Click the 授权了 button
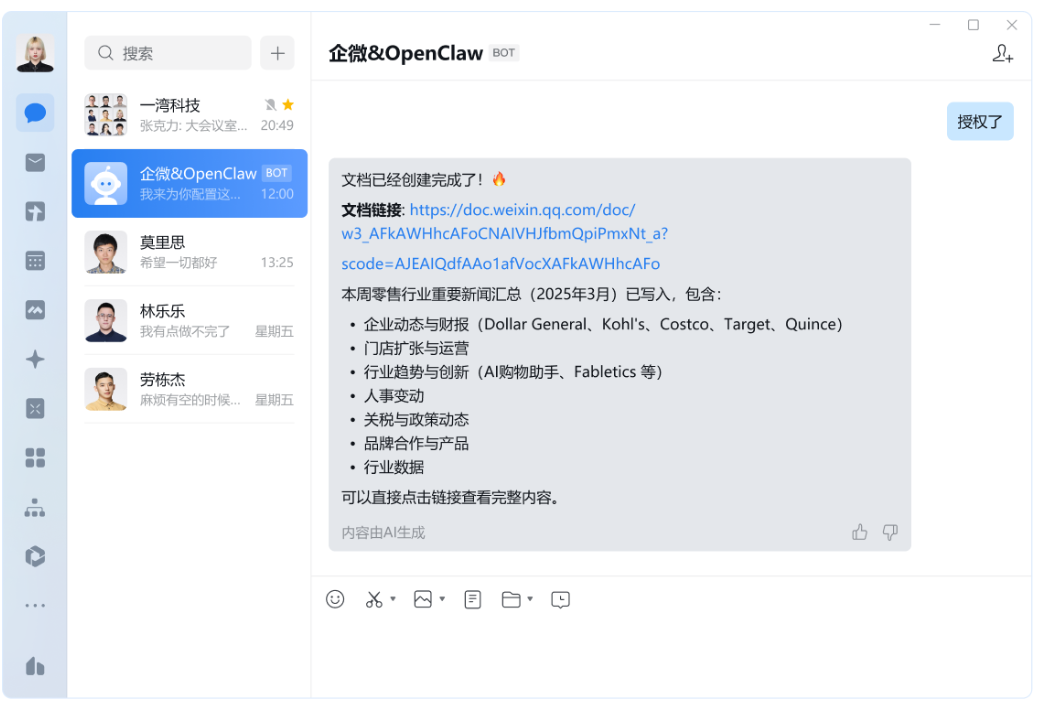1045x714 pixels. click(x=980, y=119)
